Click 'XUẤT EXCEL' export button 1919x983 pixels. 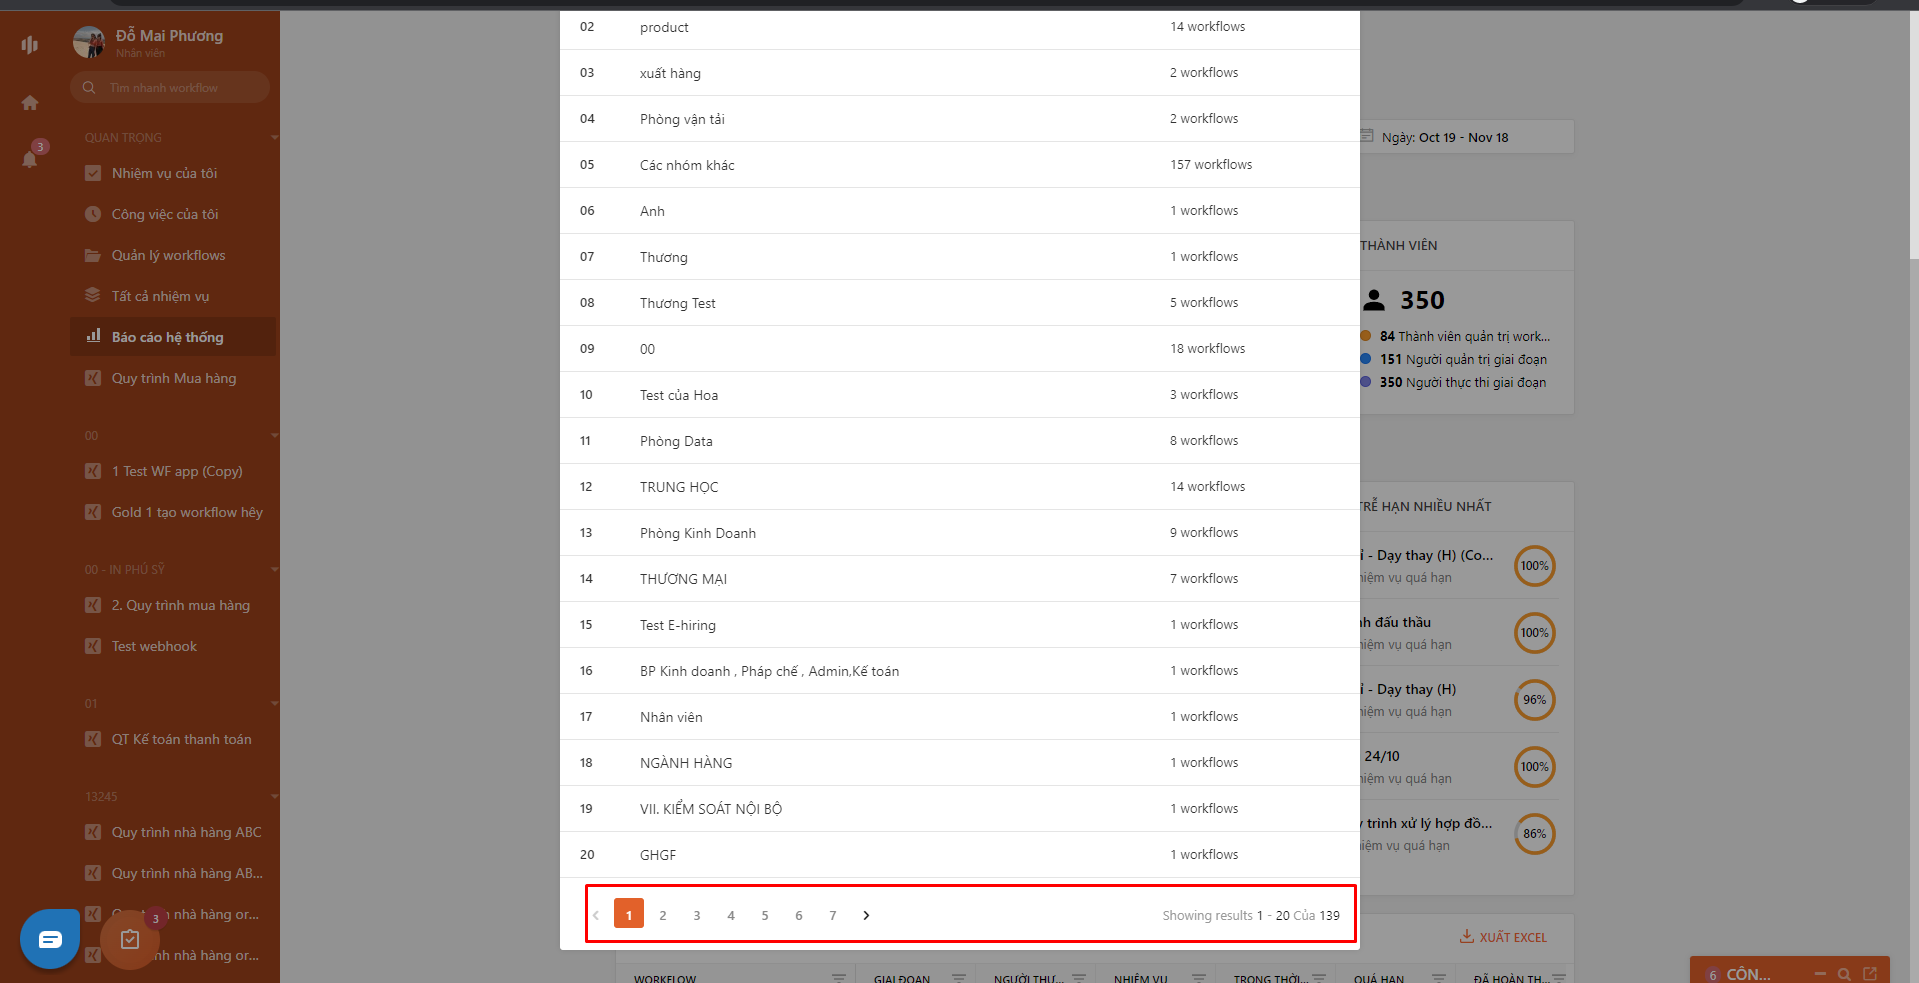(1503, 937)
